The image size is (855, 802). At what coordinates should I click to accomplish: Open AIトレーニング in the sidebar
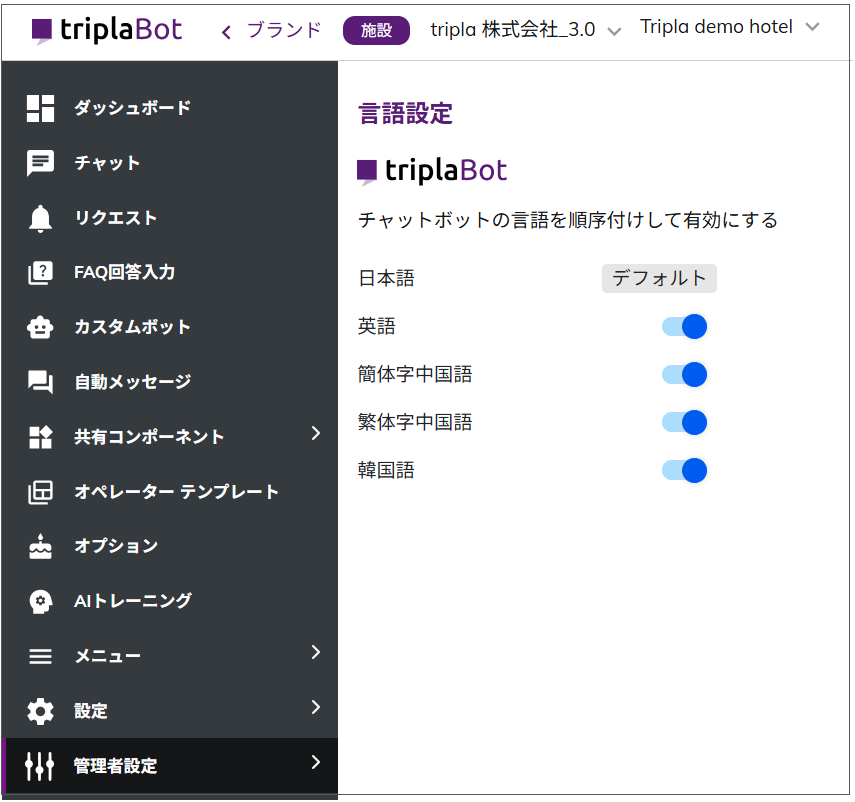click(170, 601)
